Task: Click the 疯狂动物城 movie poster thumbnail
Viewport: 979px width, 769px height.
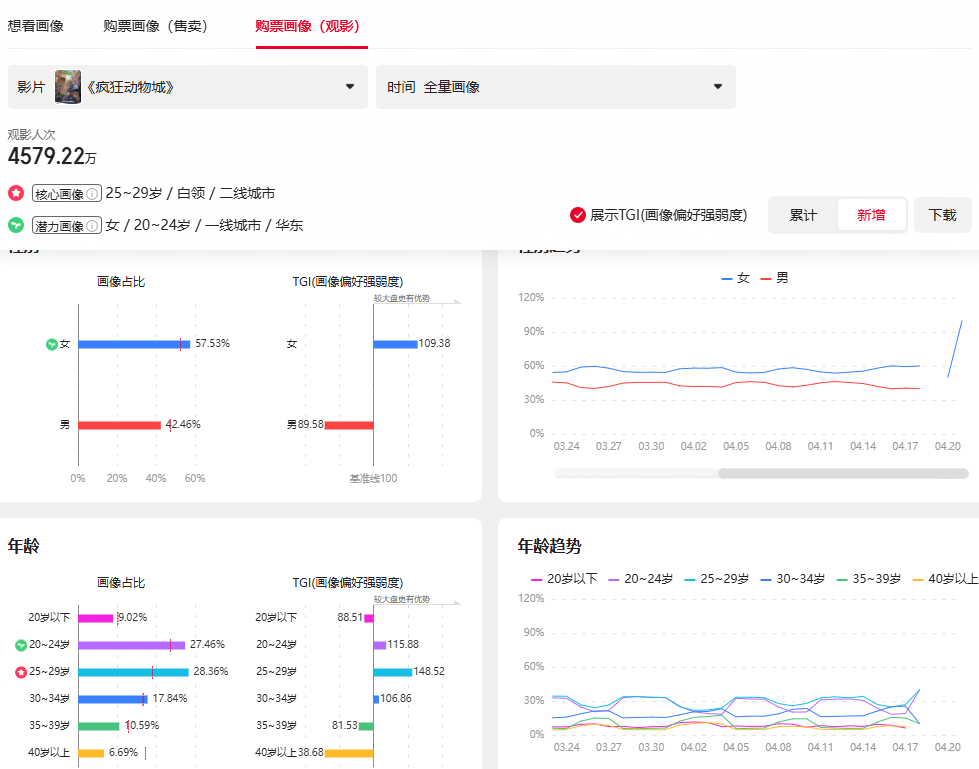Action: 68,87
